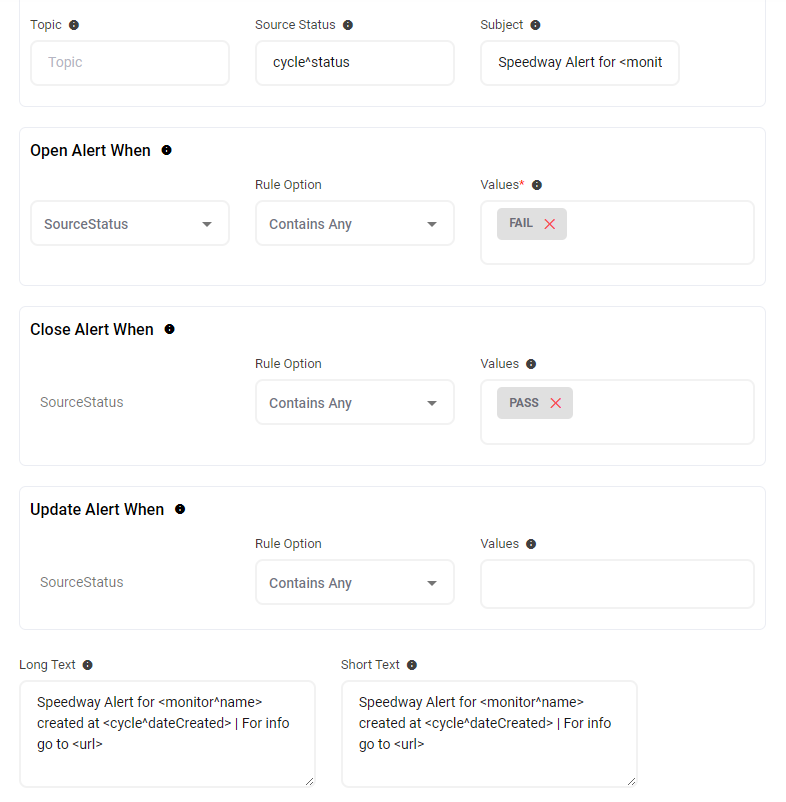
Task: Remove the PASS value chip
Action: point(556,403)
